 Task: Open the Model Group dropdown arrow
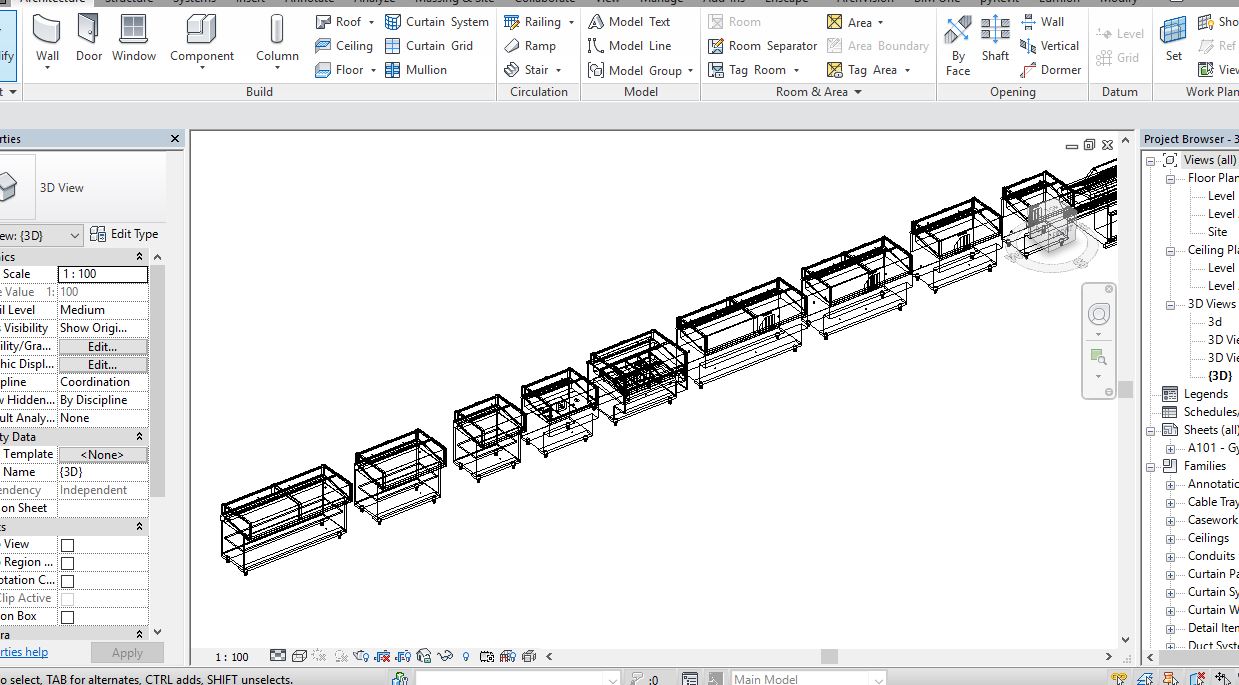pos(691,71)
